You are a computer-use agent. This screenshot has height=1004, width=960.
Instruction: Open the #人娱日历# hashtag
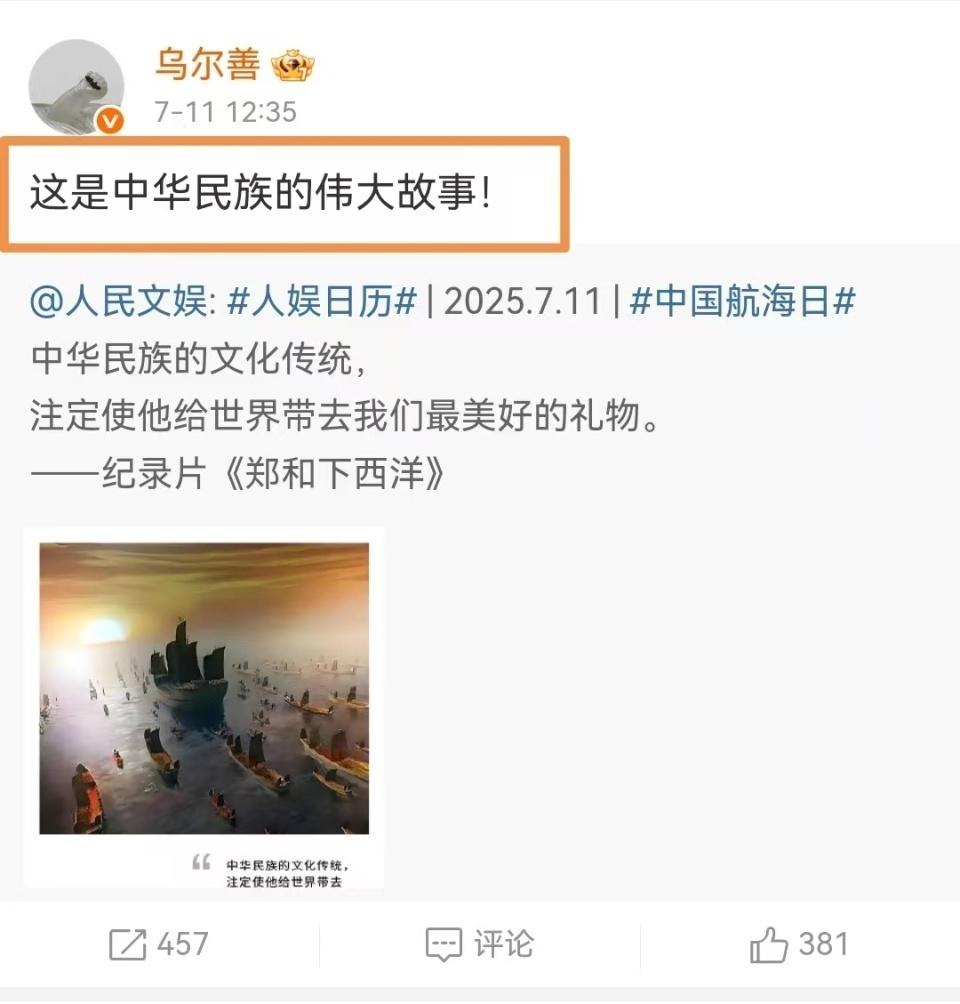pos(322,301)
